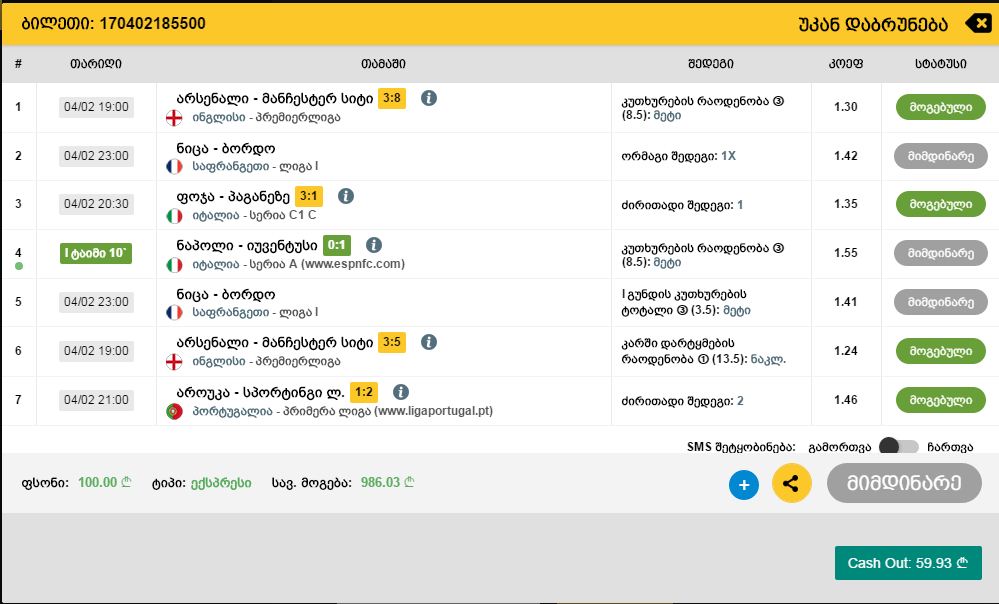Click score badge 3:8 in row 1

pyautogui.click(x=392, y=98)
